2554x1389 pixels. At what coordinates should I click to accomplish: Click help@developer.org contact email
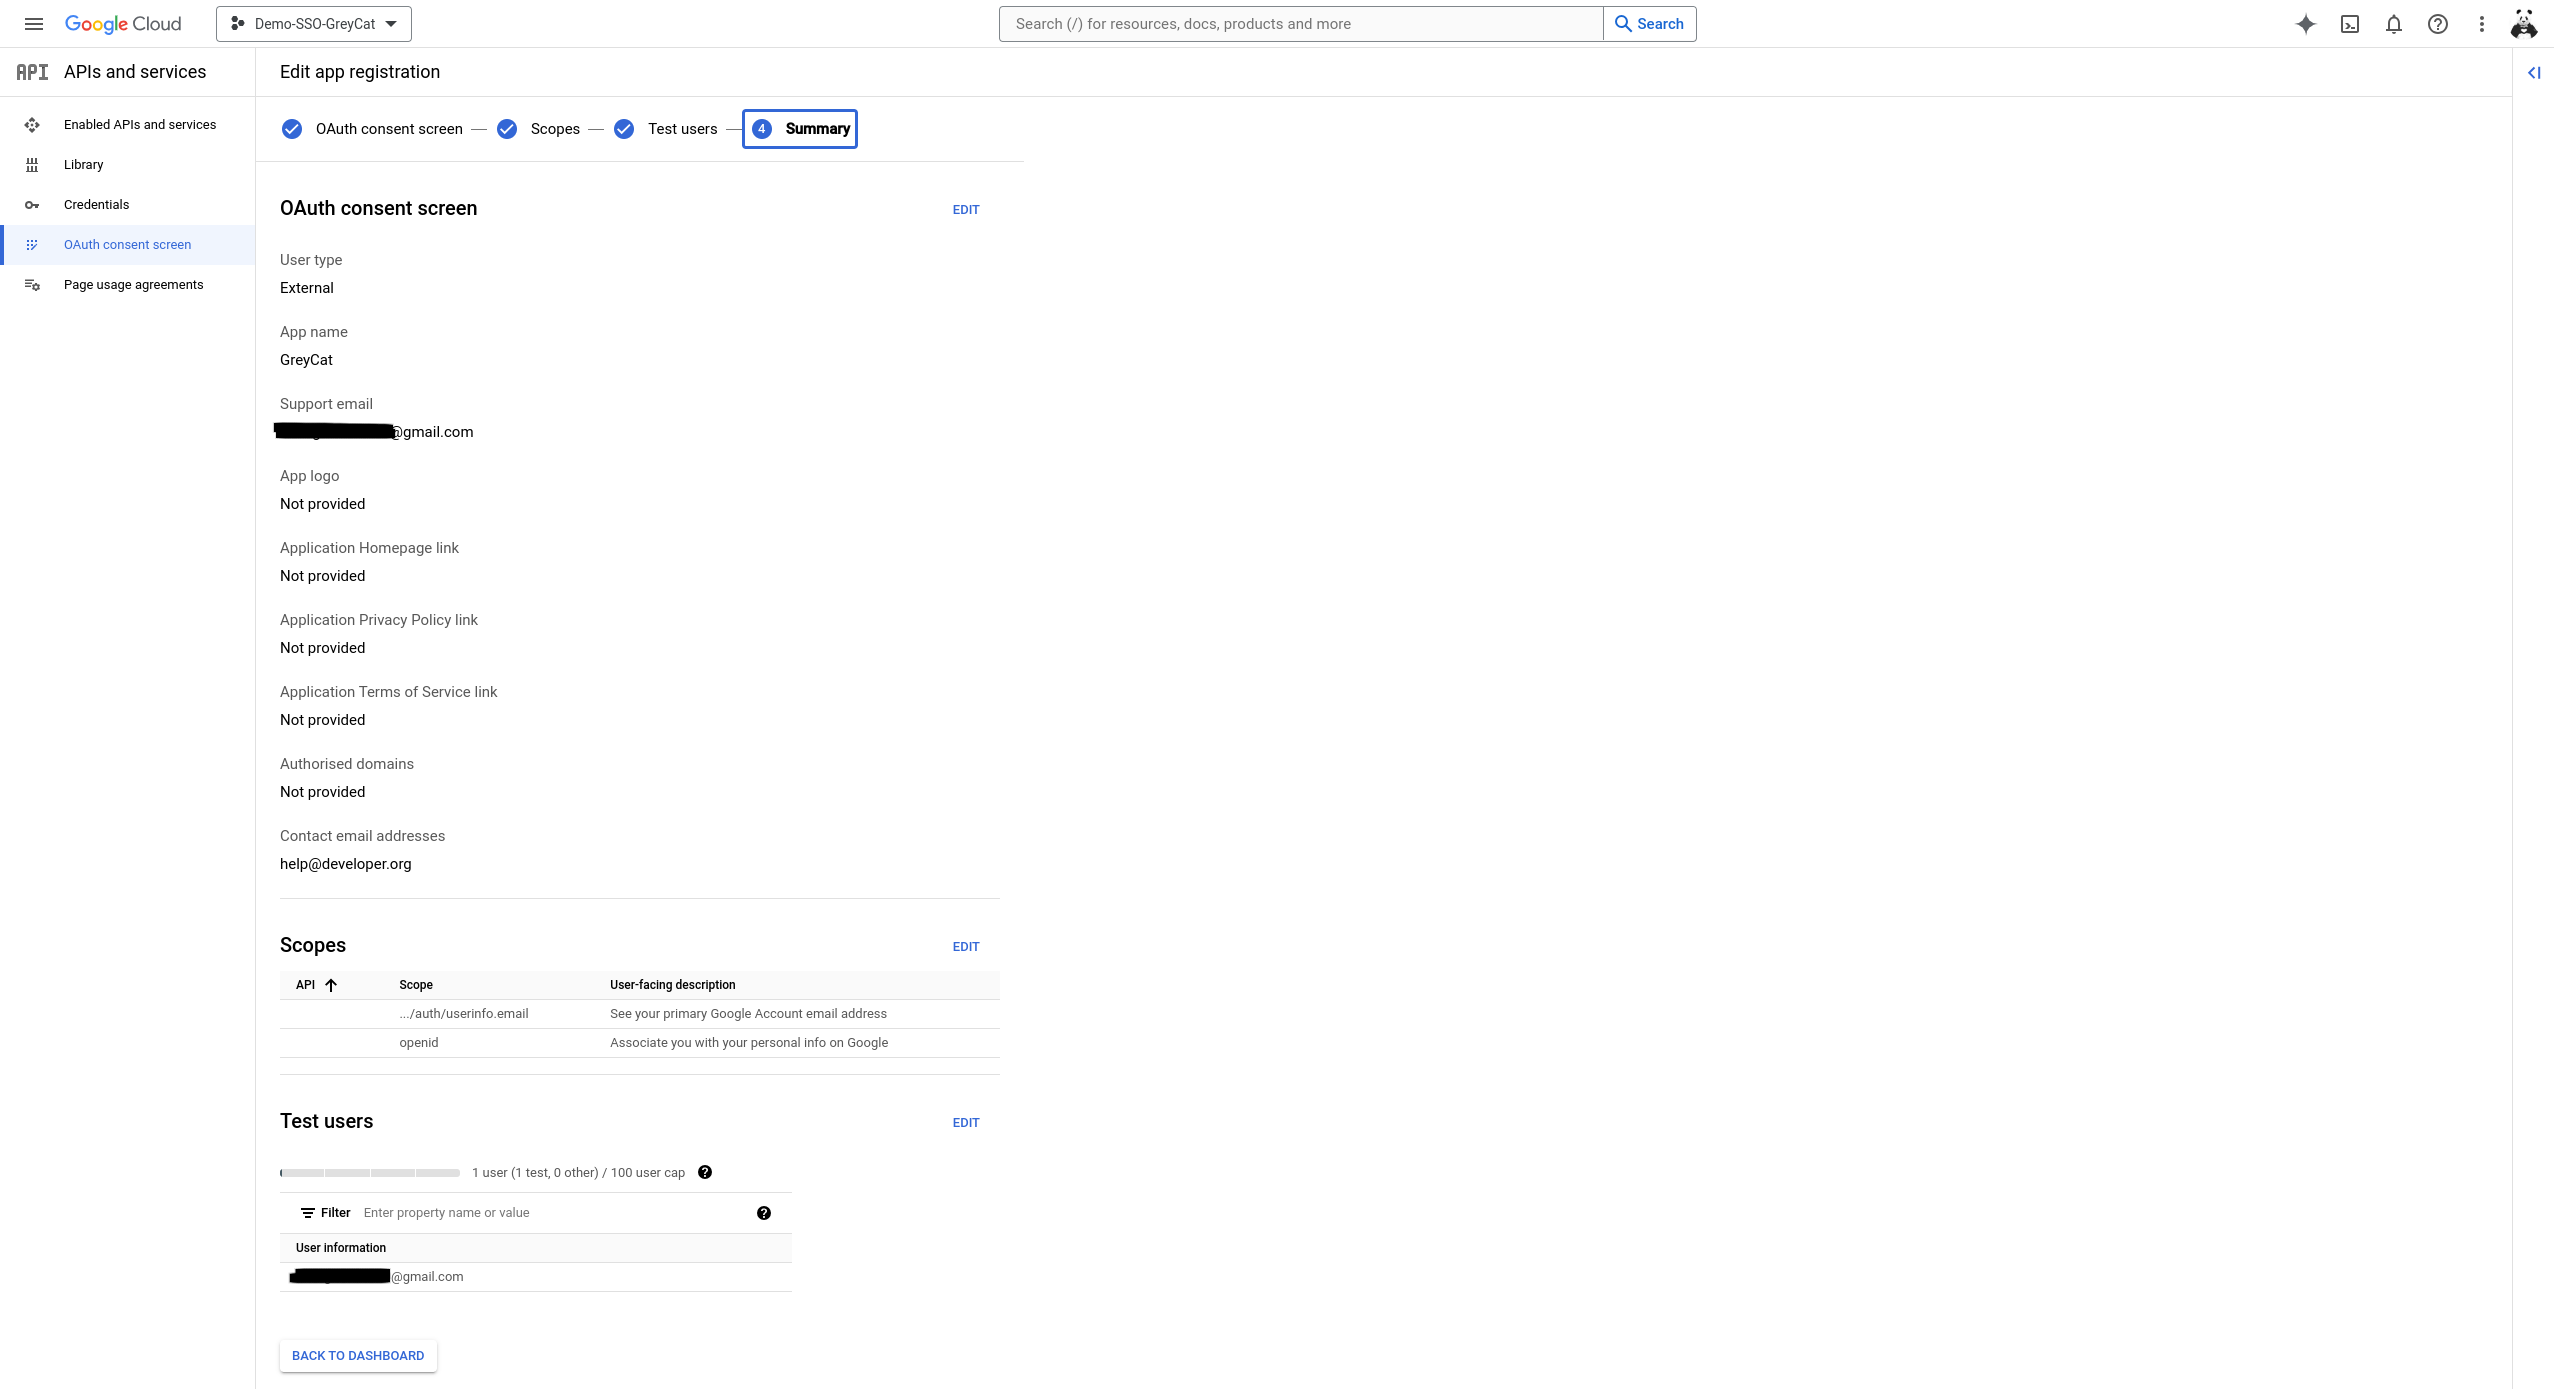click(346, 864)
